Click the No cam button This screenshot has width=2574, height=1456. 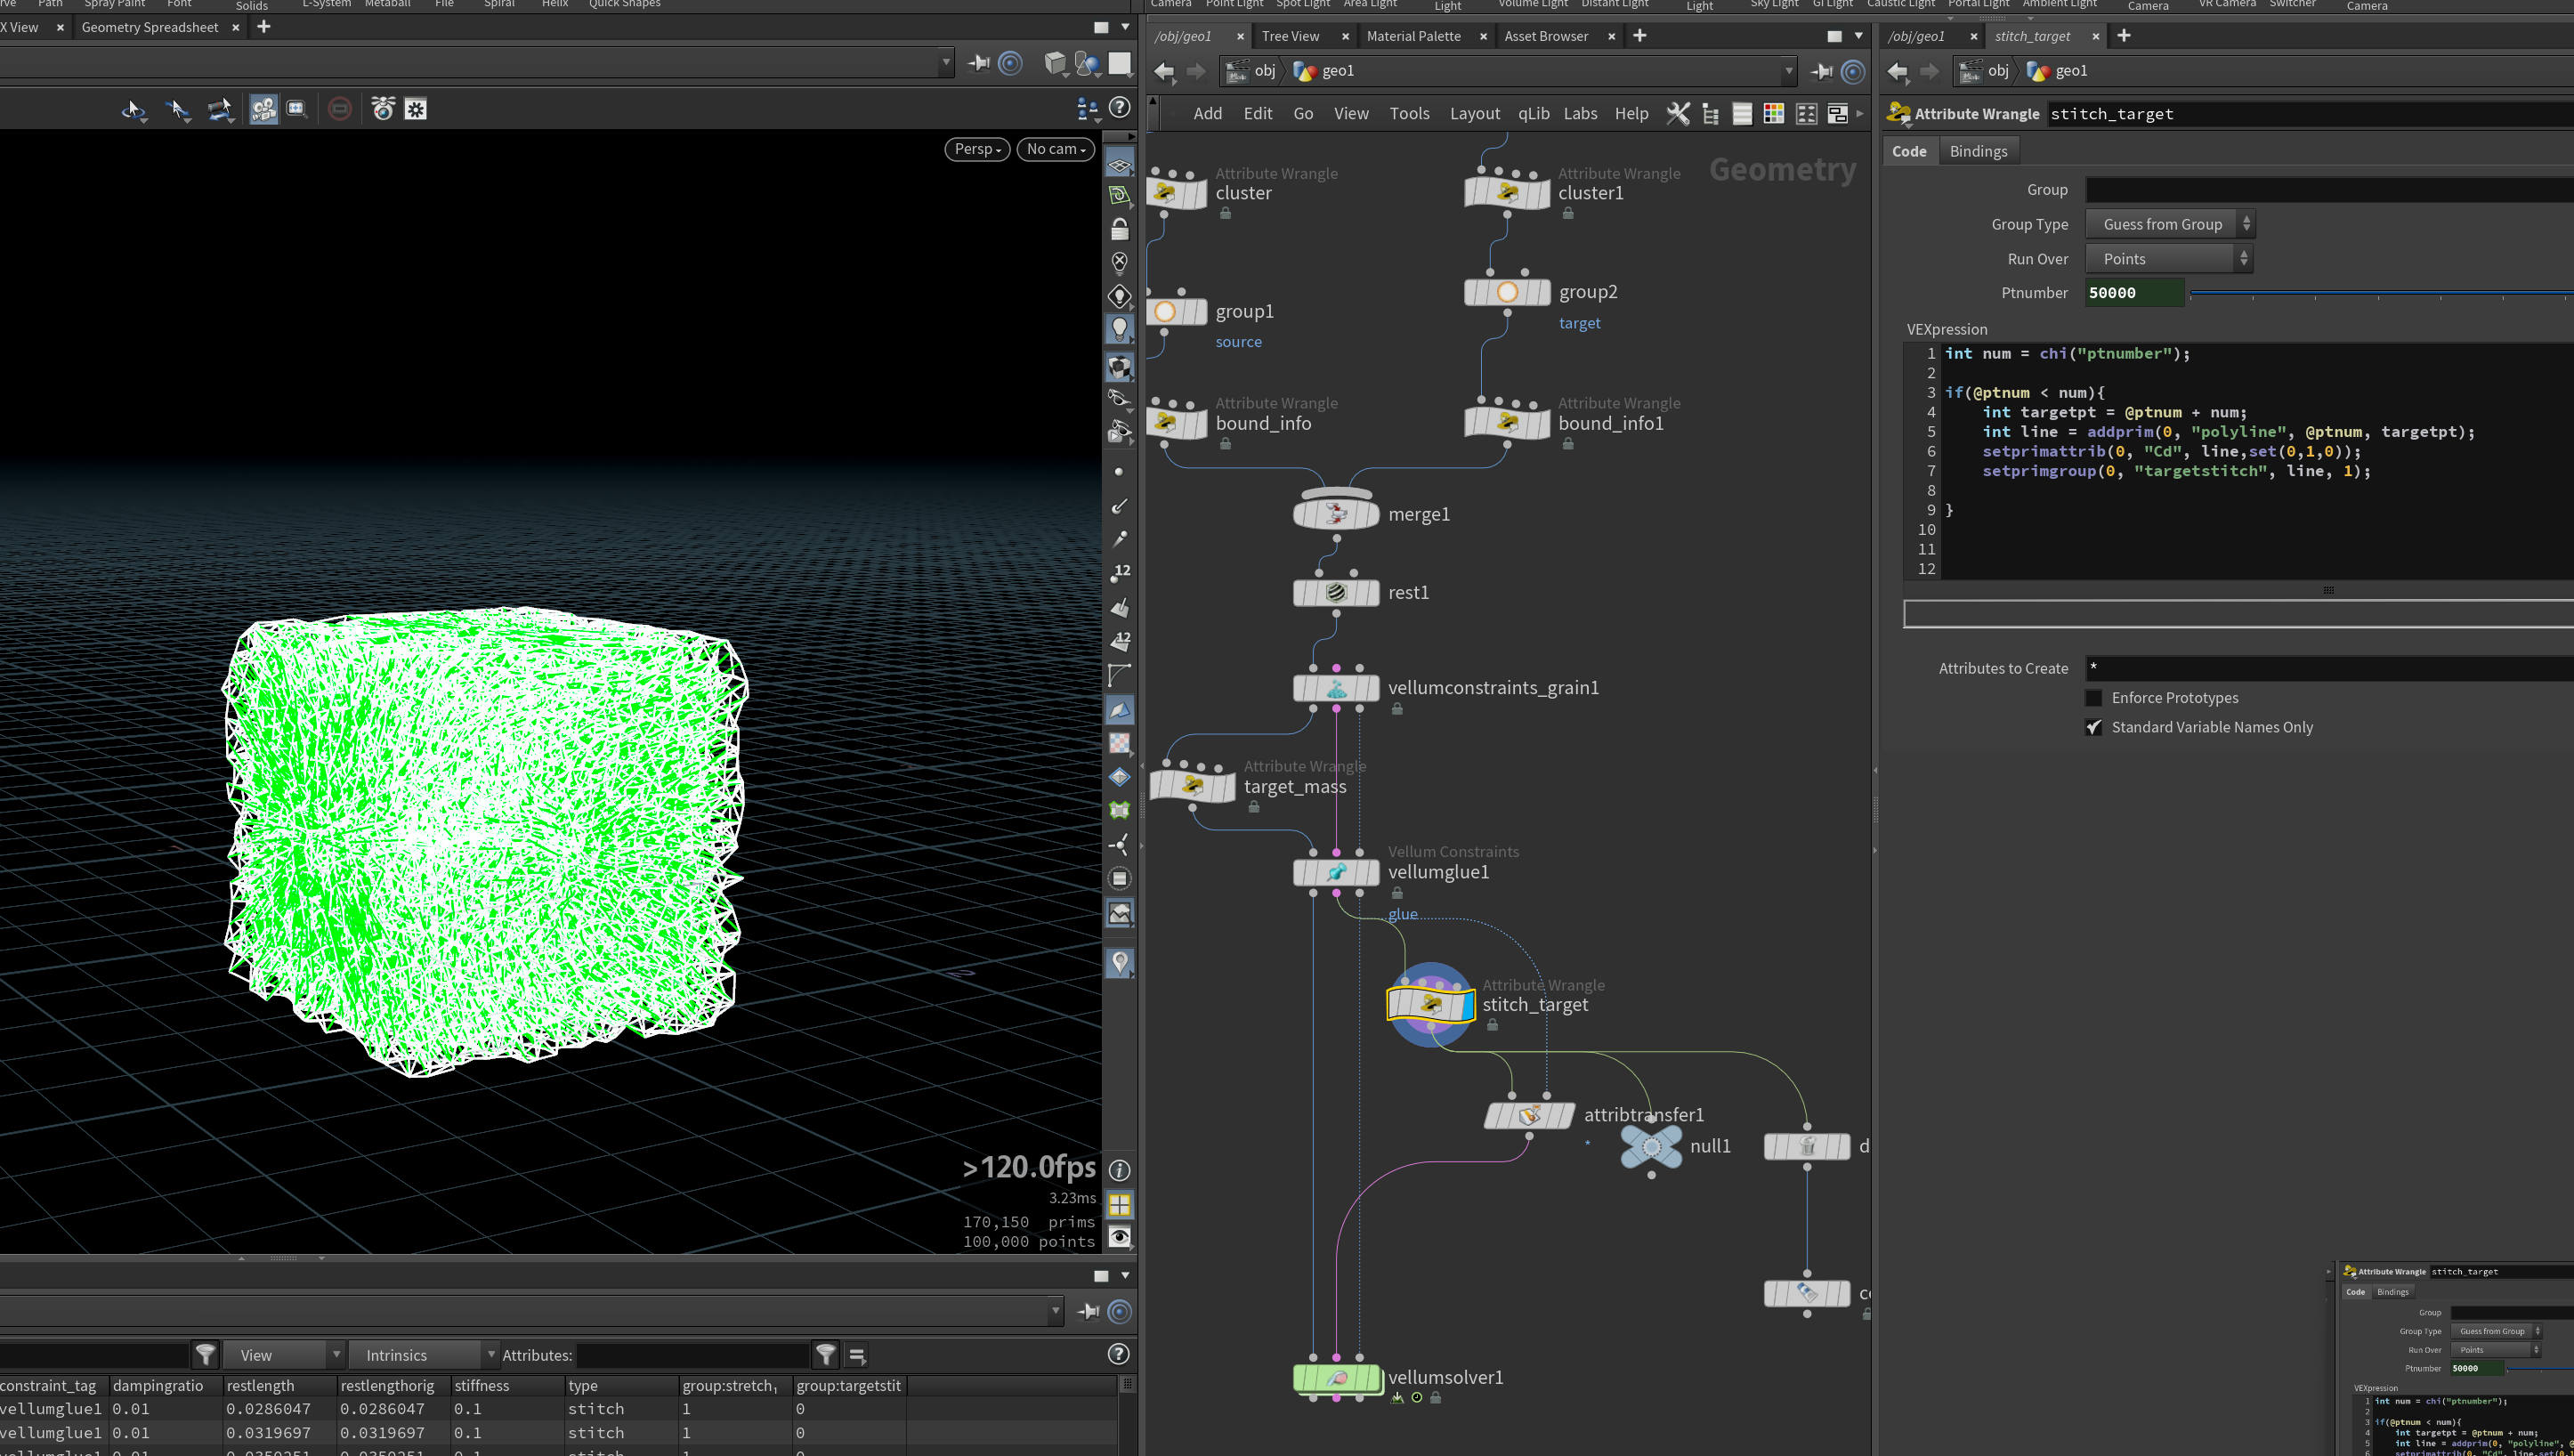click(x=1055, y=149)
